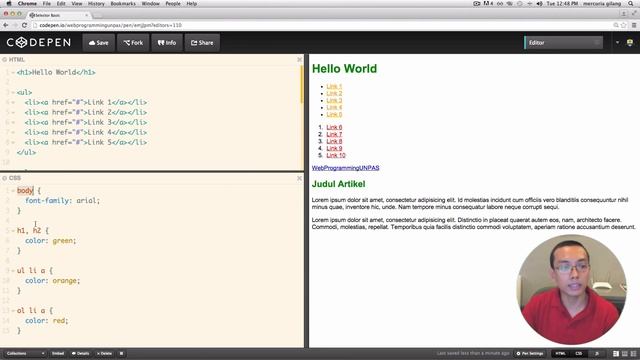Viewport: 640px width, 360px height.
Task: Click the 'color: orange;' CSS line
Action: click(x=53, y=281)
